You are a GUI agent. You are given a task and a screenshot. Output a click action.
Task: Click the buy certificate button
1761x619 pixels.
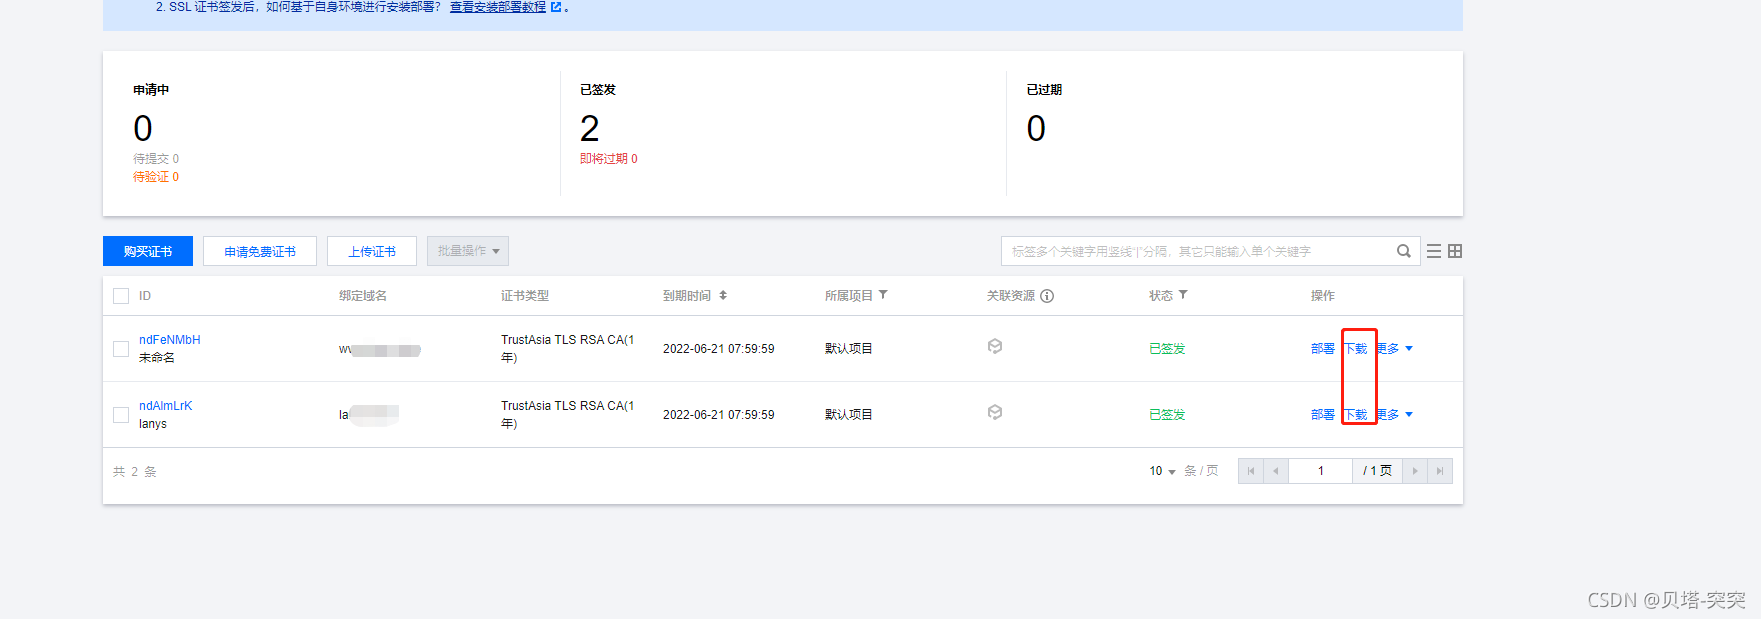coord(148,251)
